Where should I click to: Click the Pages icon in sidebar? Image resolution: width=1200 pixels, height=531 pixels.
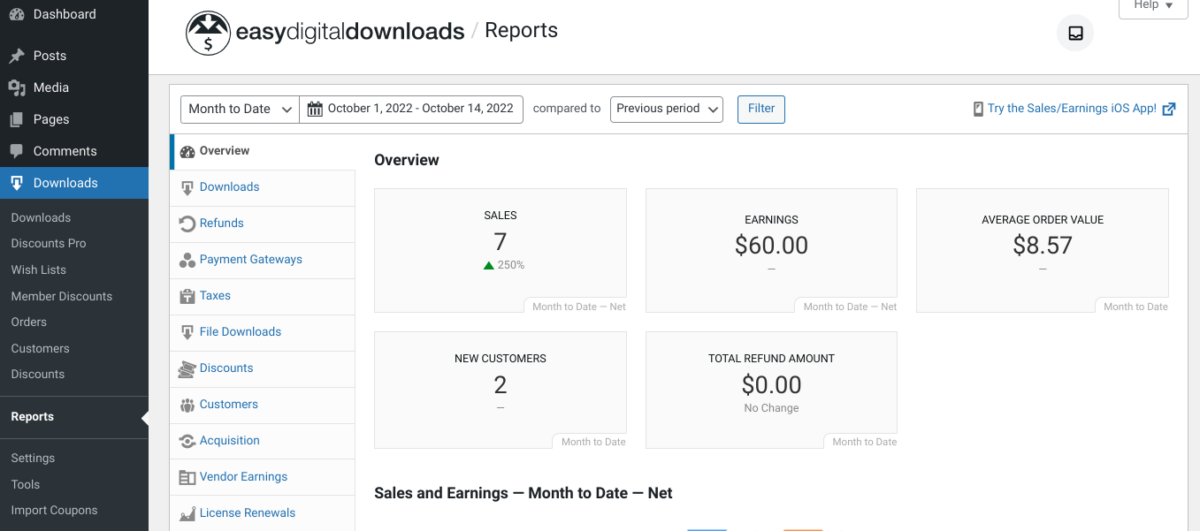point(17,120)
